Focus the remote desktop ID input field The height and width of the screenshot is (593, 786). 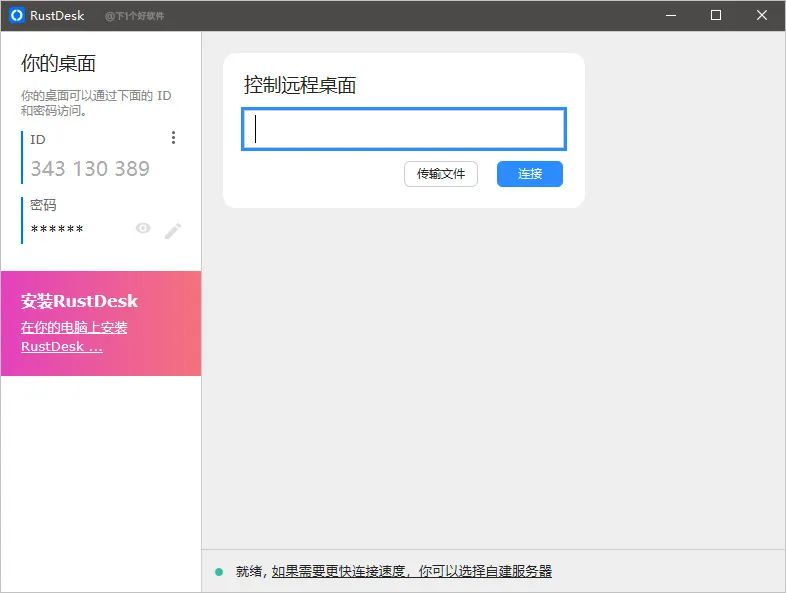point(404,129)
